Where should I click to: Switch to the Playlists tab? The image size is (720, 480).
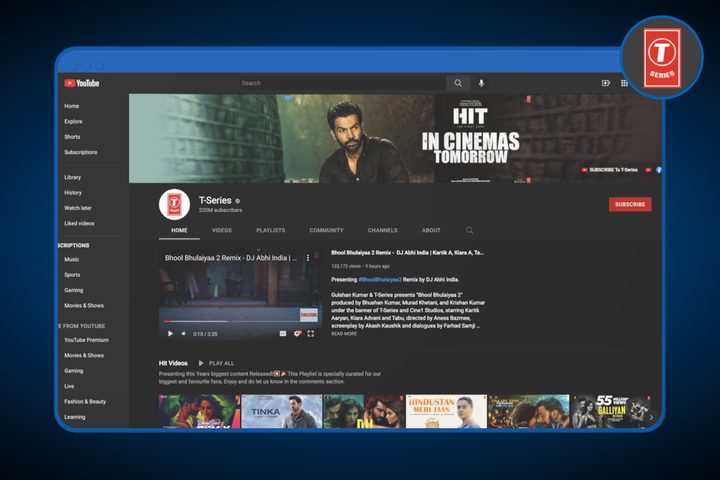[x=270, y=230]
